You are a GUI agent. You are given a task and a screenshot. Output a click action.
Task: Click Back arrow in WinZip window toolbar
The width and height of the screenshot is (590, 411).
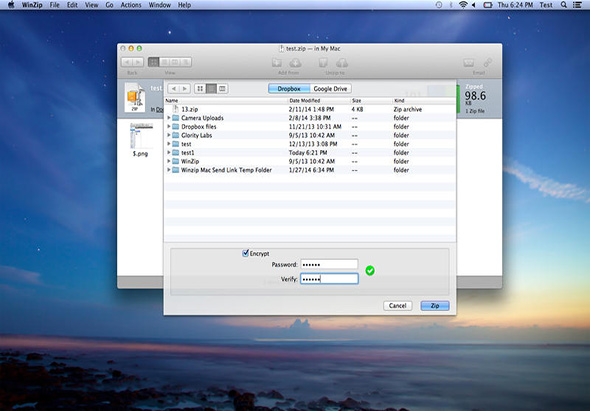point(127,62)
